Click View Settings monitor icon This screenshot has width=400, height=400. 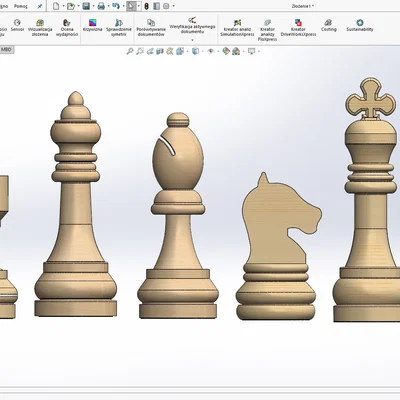(x=251, y=51)
